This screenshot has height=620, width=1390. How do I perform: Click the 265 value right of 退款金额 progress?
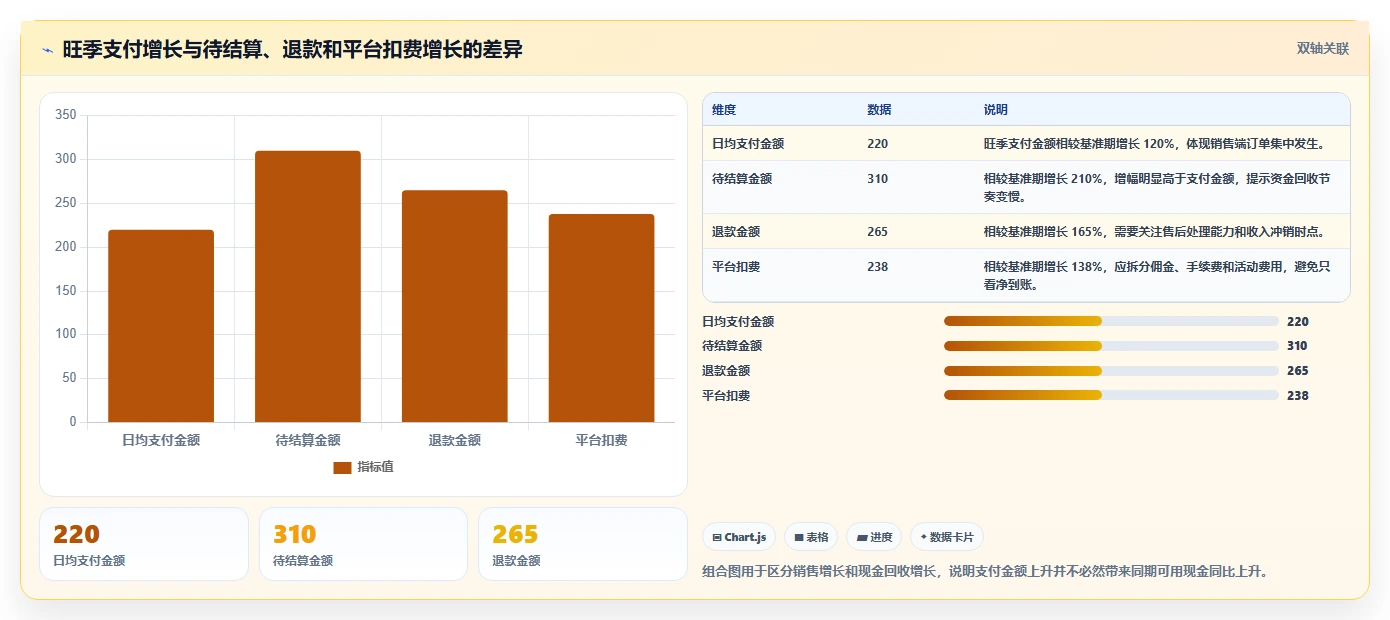(x=1298, y=371)
